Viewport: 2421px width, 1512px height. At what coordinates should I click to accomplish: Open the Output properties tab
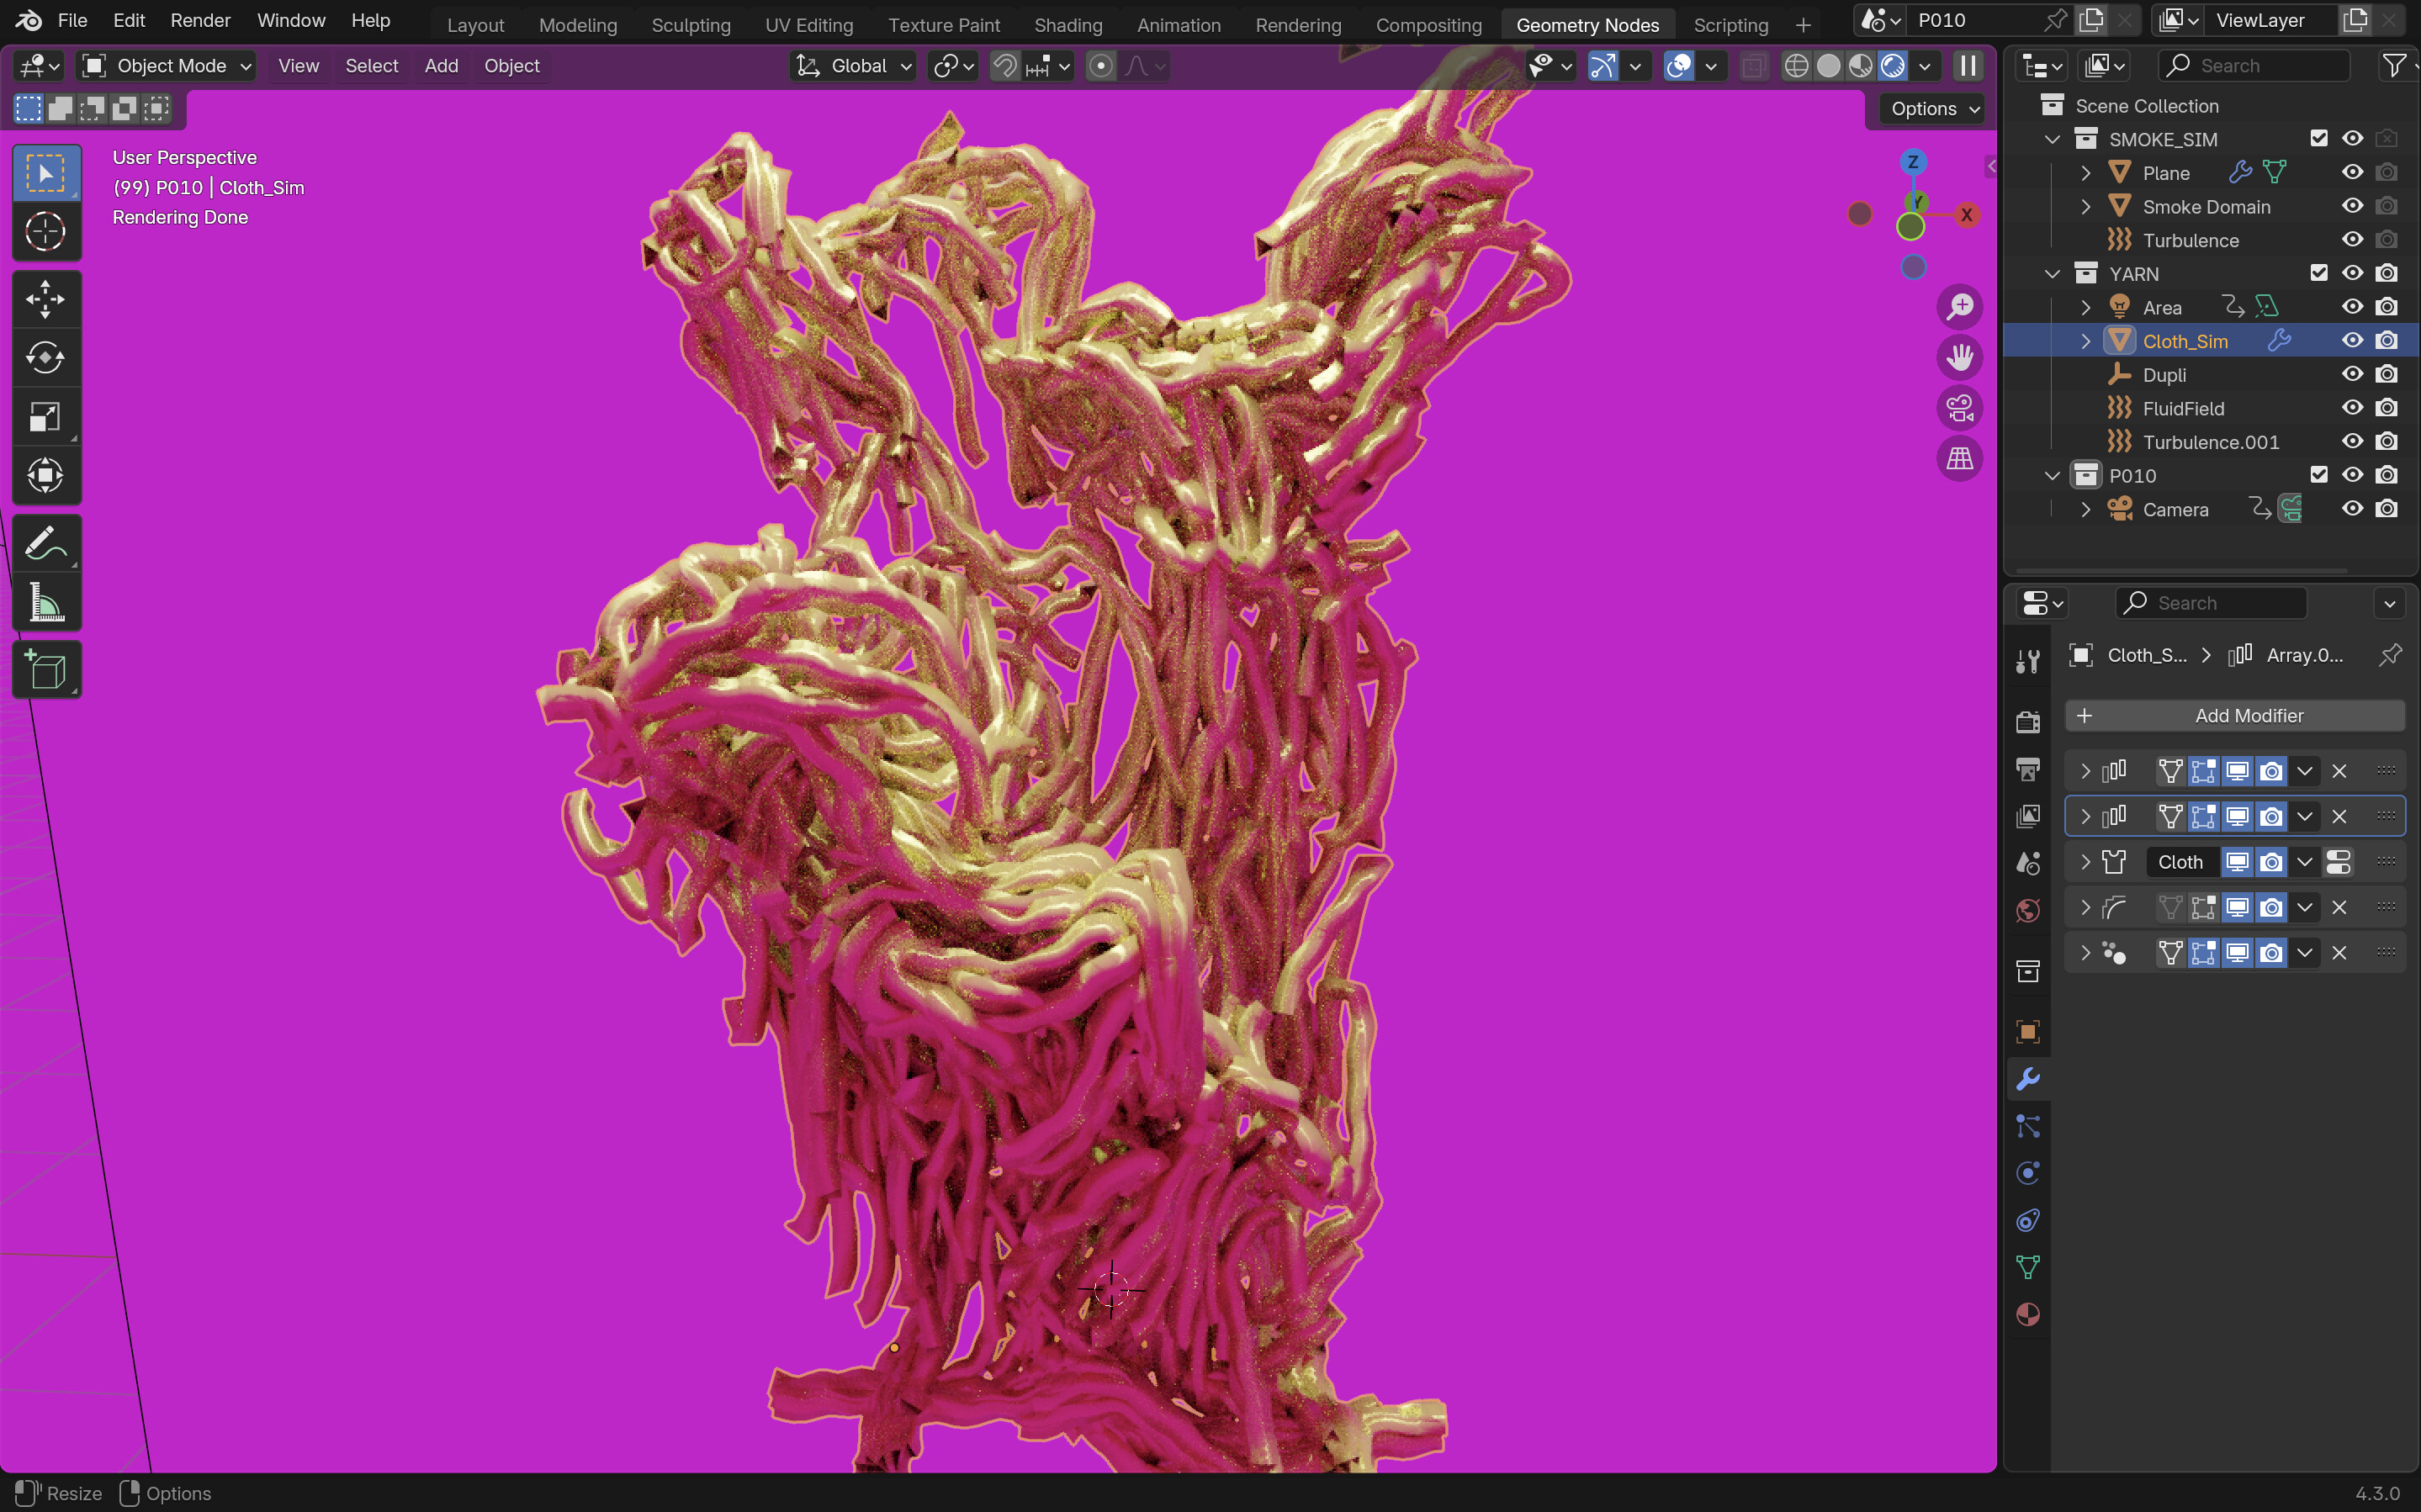[2028, 769]
